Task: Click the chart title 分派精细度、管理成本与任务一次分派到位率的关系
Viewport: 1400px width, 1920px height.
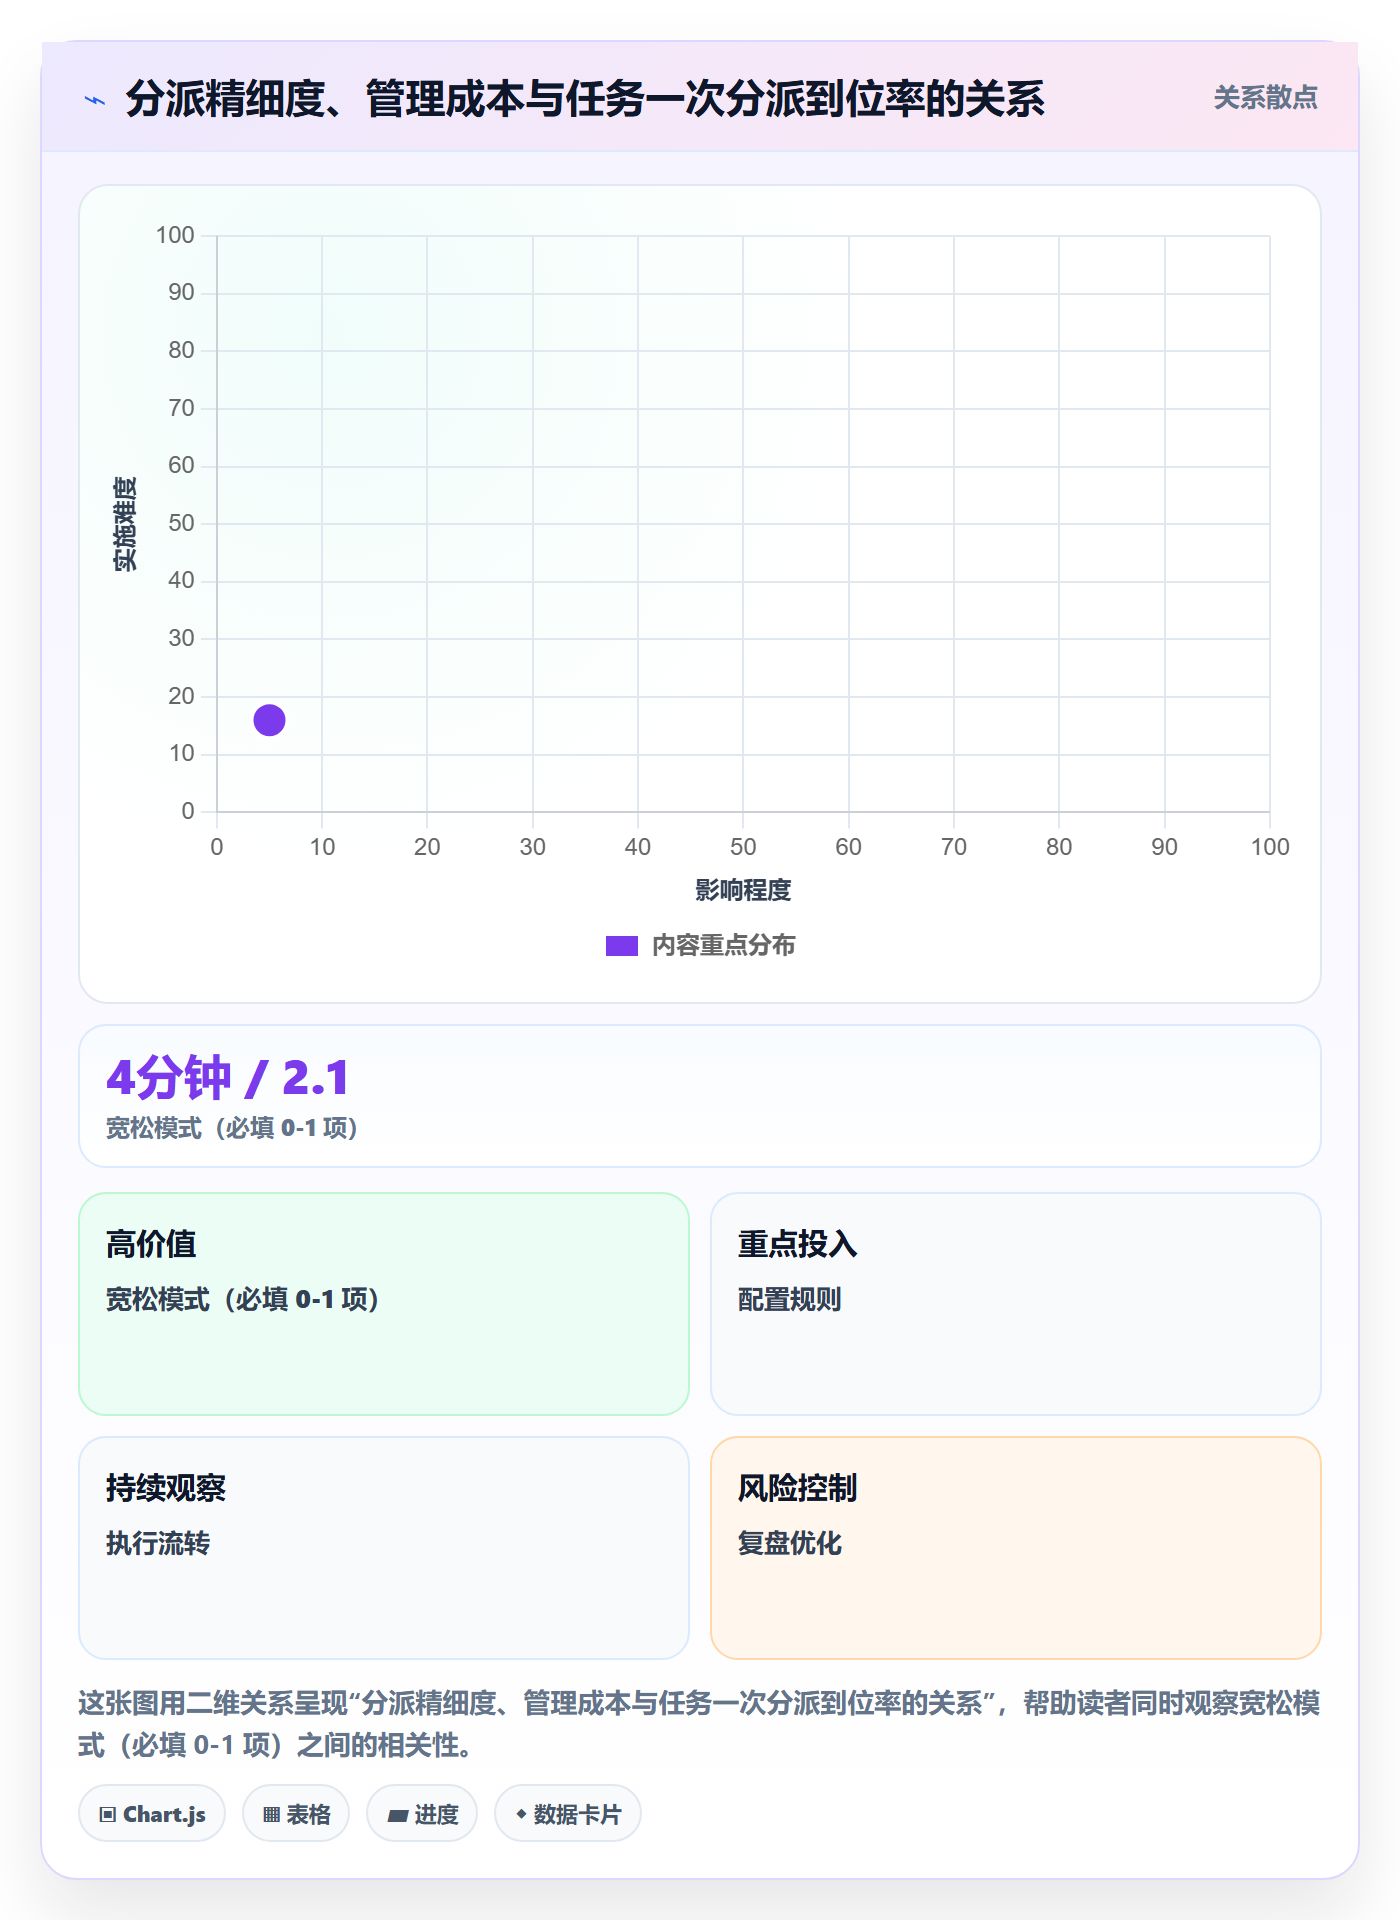Action: click(585, 99)
